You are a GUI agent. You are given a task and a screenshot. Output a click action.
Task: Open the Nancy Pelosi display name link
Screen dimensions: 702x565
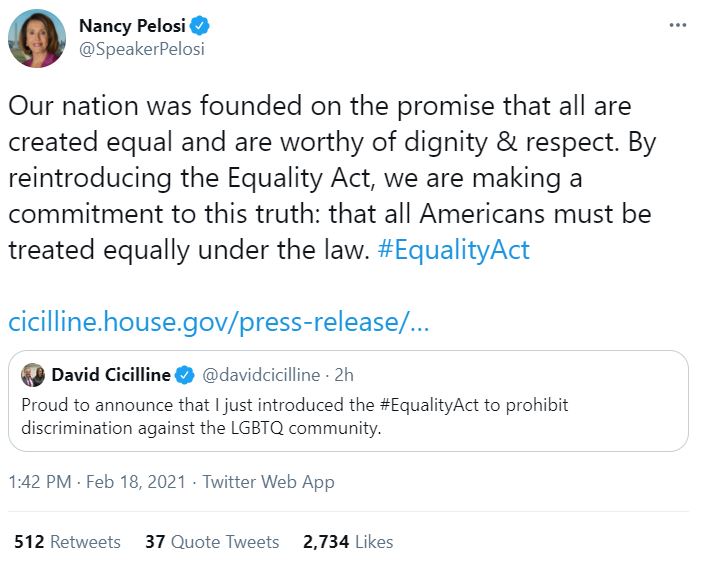pyautogui.click(x=132, y=26)
